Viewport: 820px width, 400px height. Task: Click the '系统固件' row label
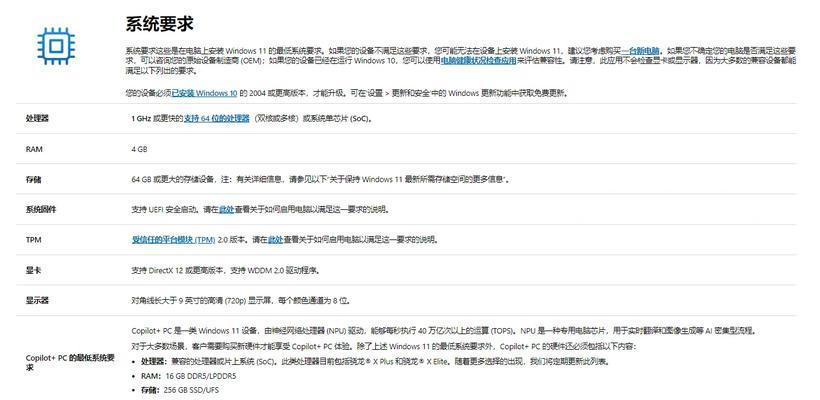point(40,209)
